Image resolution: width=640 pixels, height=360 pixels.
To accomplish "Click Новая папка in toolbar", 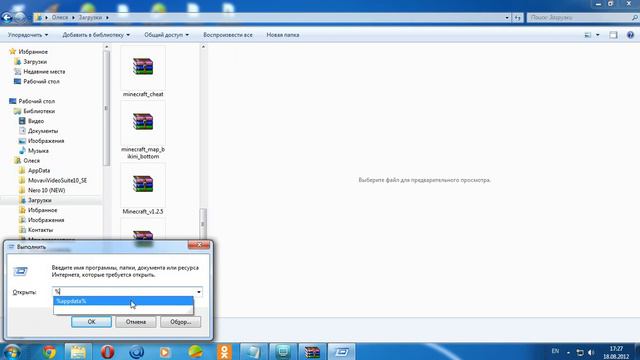I will [283, 35].
